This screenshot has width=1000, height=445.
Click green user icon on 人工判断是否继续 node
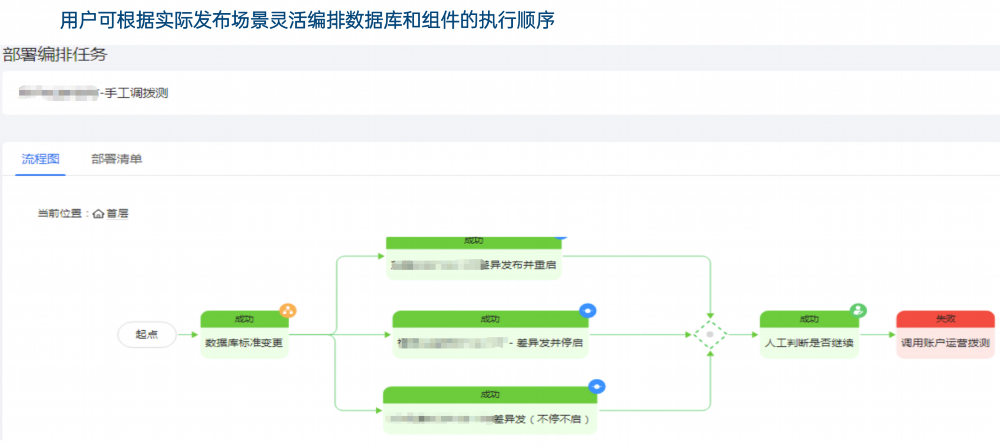click(859, 310)
